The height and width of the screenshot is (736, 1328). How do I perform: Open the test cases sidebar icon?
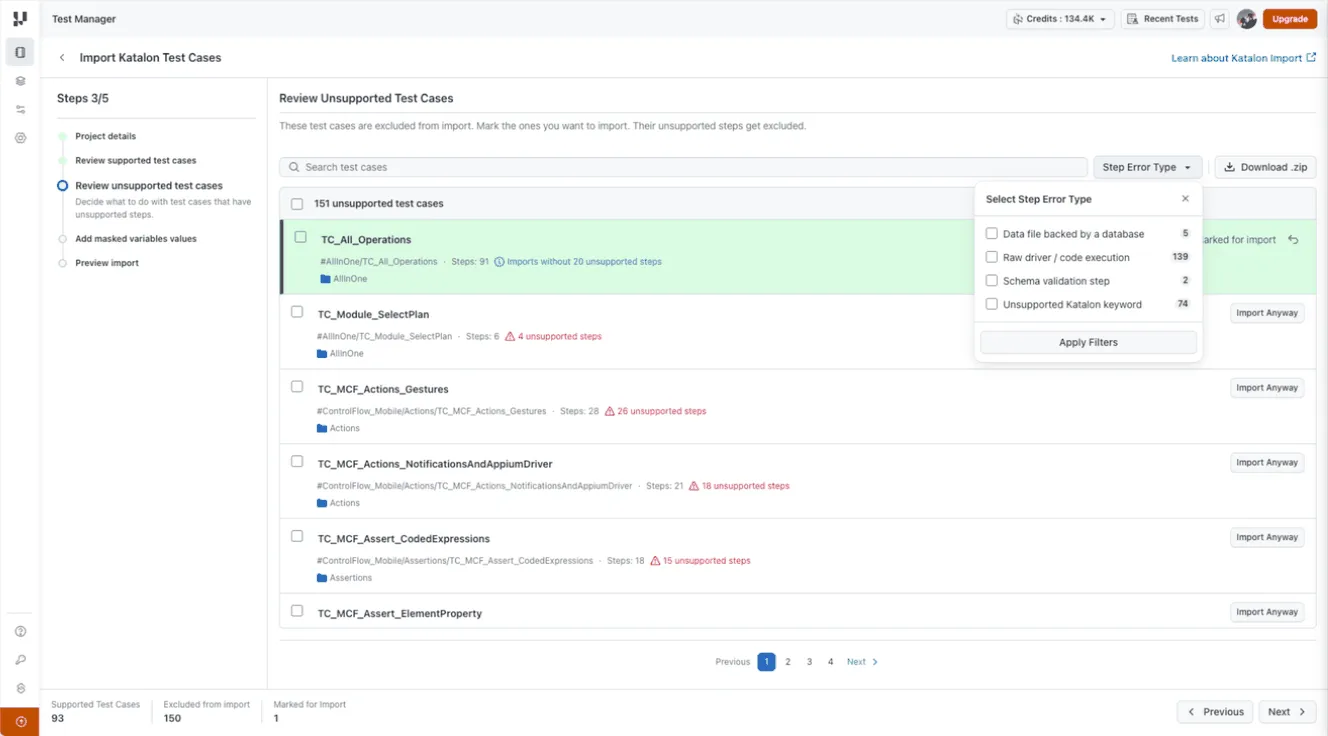pos(20,52)
